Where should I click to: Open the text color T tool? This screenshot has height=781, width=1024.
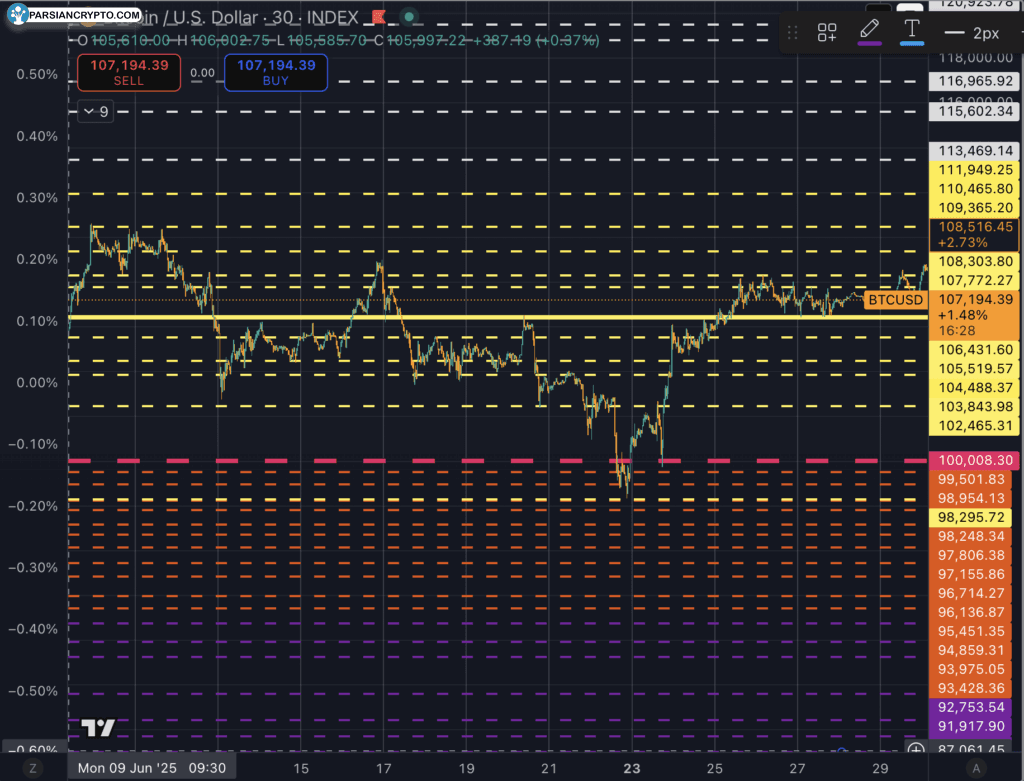click(912, 31)
